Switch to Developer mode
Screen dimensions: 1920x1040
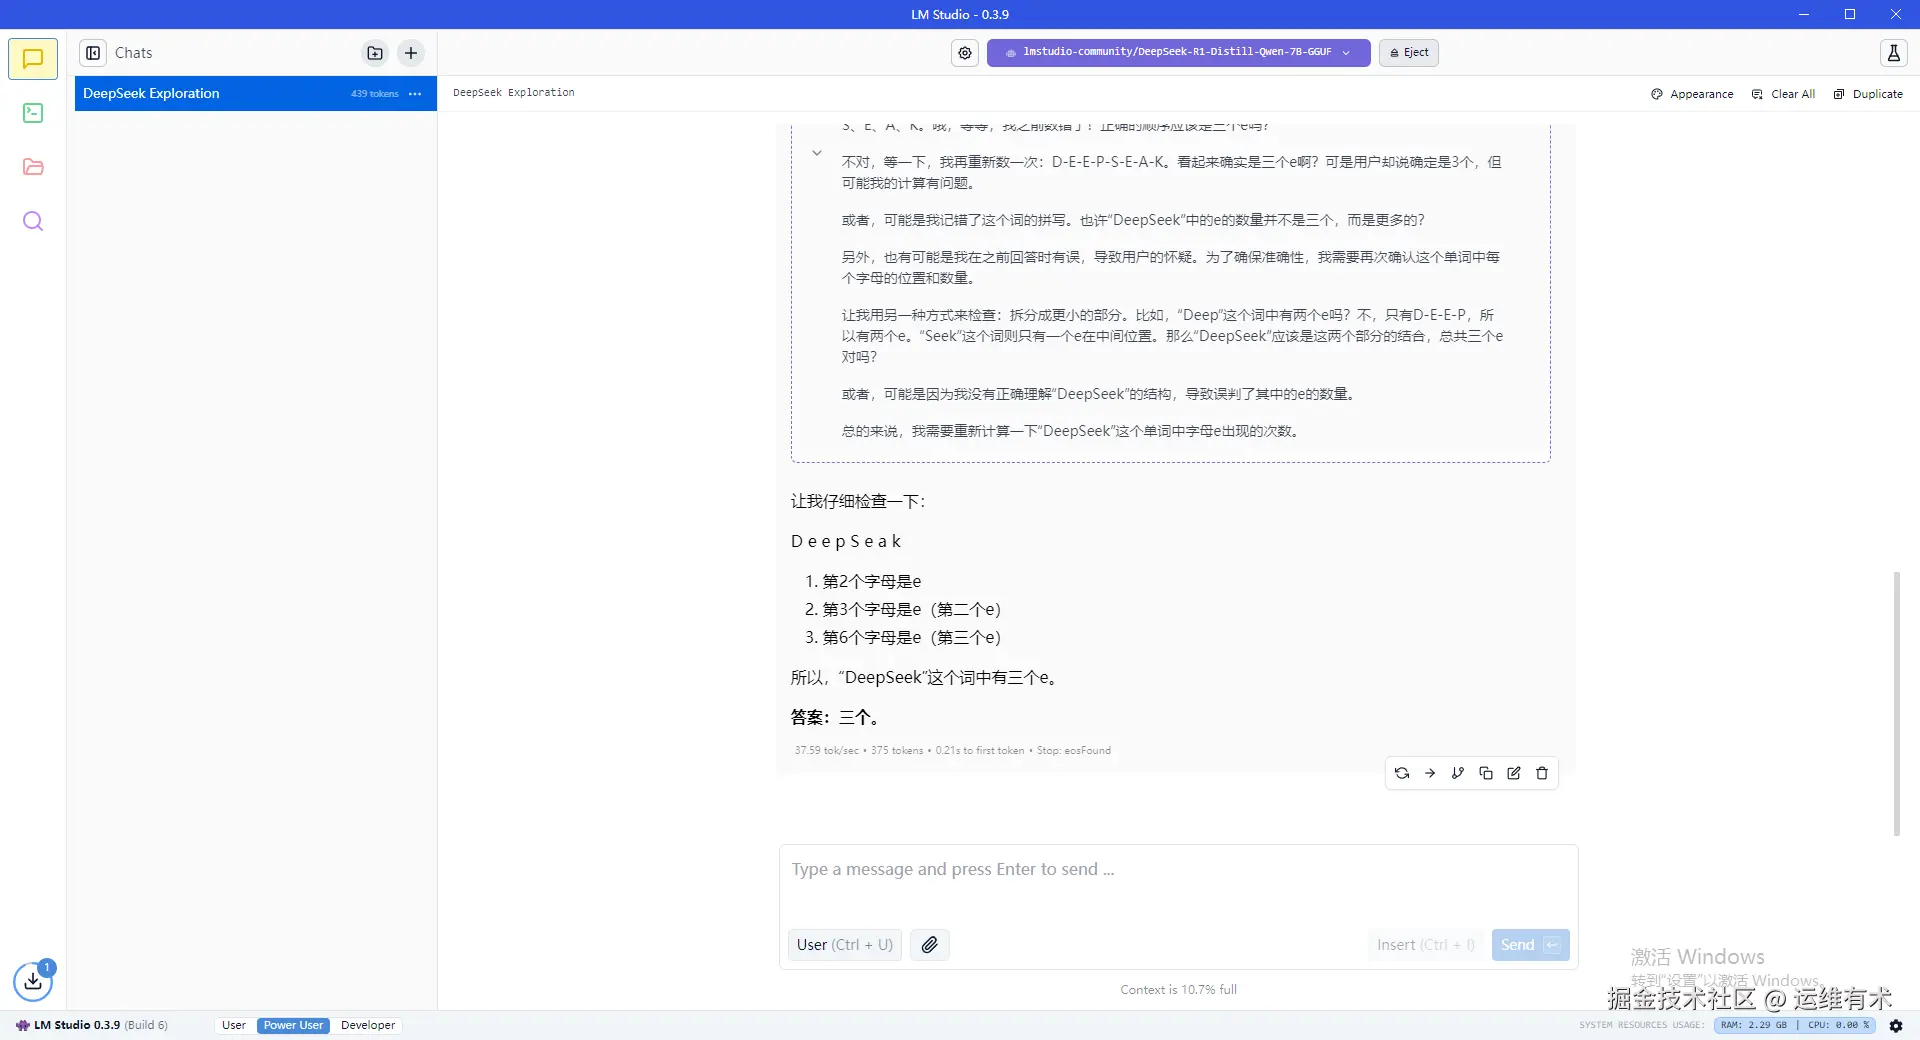[368, 1025]
